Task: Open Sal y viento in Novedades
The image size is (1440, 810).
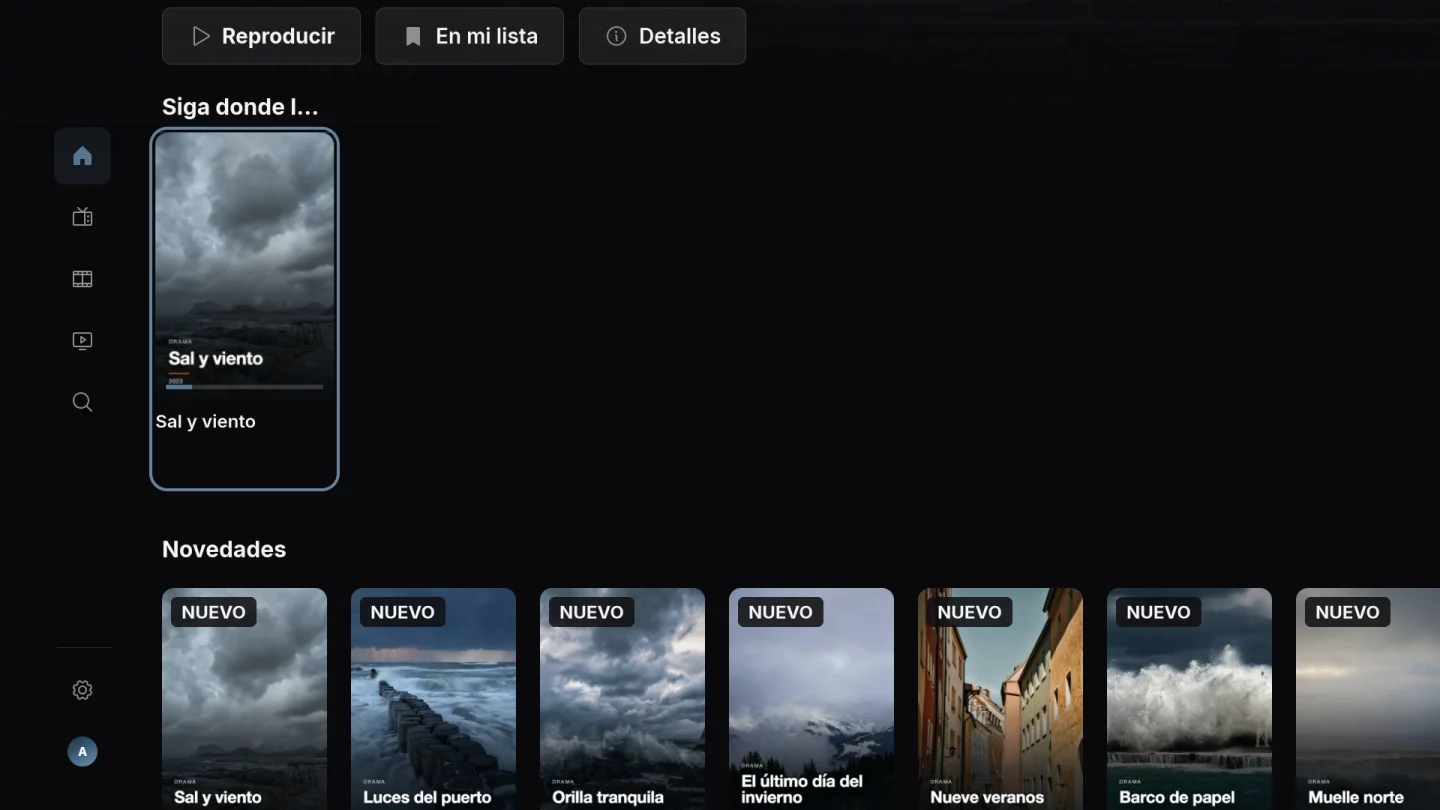Action: point(244,699)
